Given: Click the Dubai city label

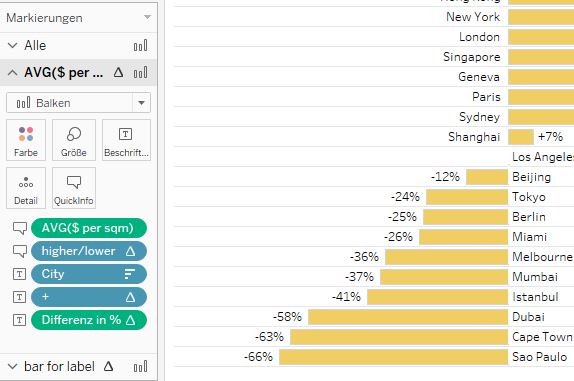Looking at the screenshot, I should pyautogui.click(x=528, y=317).
